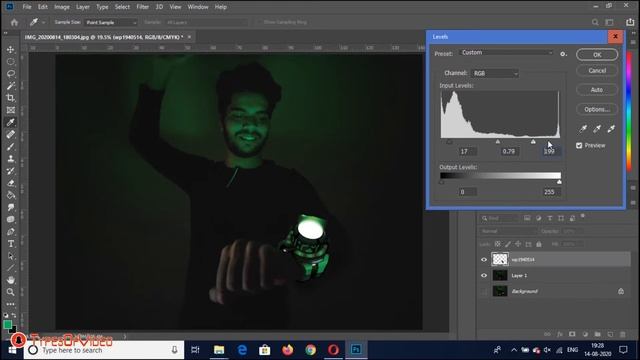Pick the gray point eyedropper in Levels
Viewport: 640px width, 360px height.
597,129
